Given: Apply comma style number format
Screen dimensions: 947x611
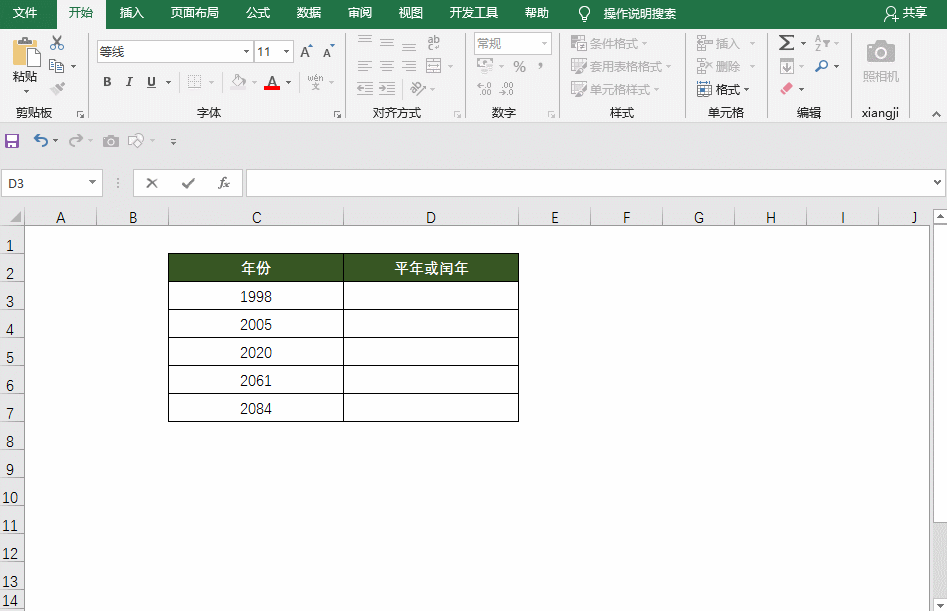Looking at the screenshot, I should point(541,65).
